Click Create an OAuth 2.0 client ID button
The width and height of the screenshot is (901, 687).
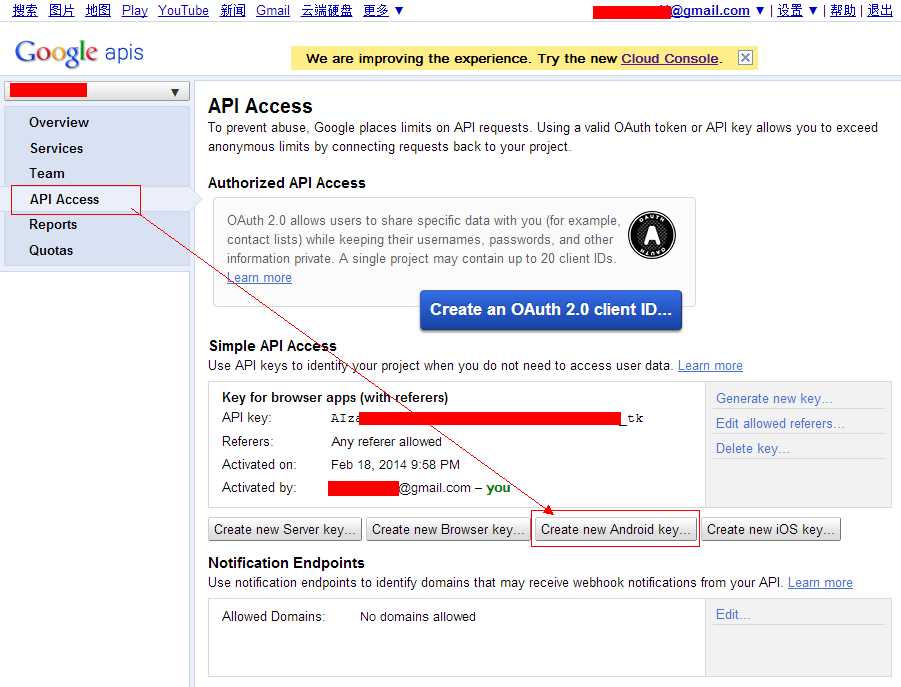click(550, 310)
